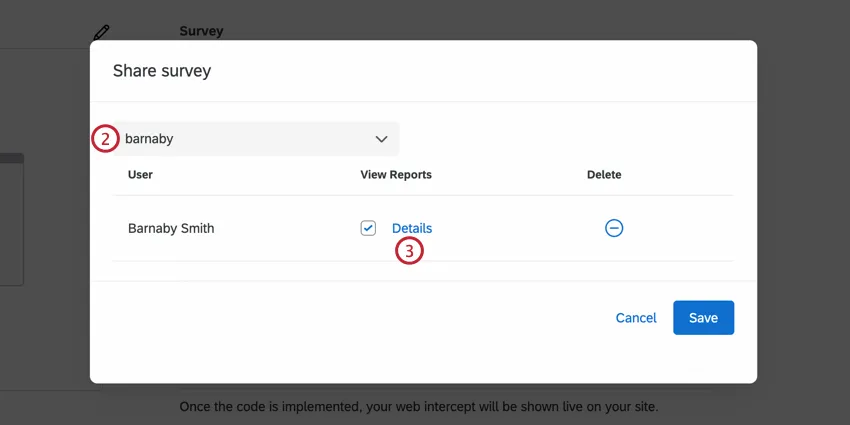This screenshot has width=850, height=425.
Task: Click the Survey heading behind the dialog
Action: [x=201, y=31]
